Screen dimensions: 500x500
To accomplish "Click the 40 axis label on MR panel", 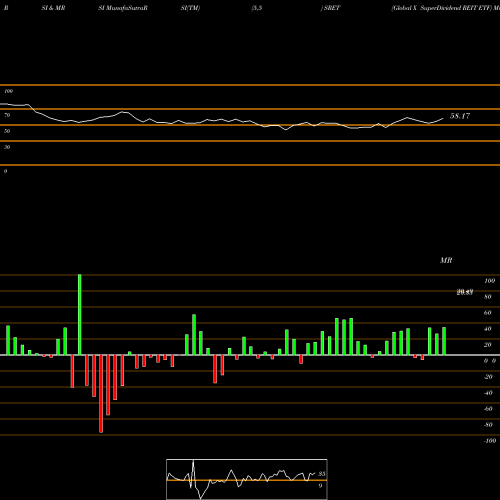I will (x=488, y=329).
